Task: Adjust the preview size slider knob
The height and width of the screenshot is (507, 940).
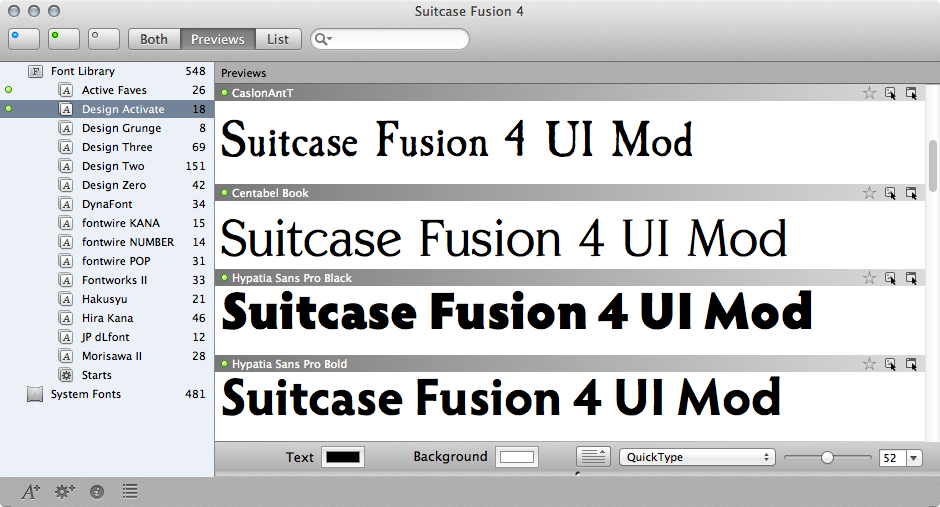Action: pyautogui.click(x=827, y=458)
